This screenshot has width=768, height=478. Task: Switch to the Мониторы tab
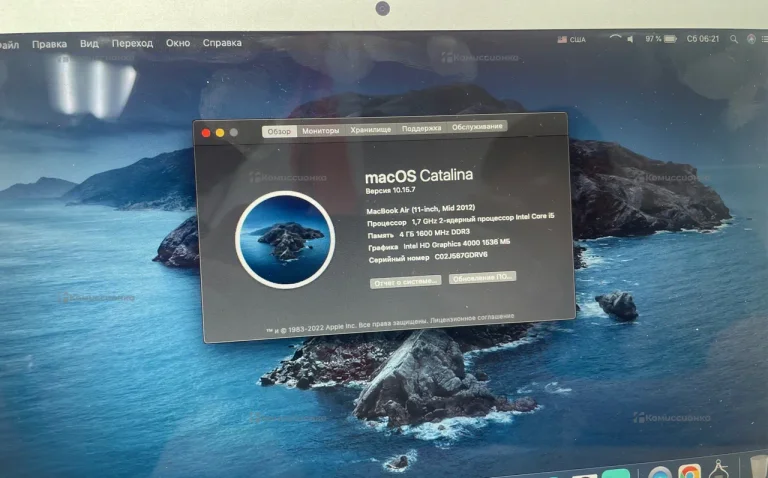(320, 131)
